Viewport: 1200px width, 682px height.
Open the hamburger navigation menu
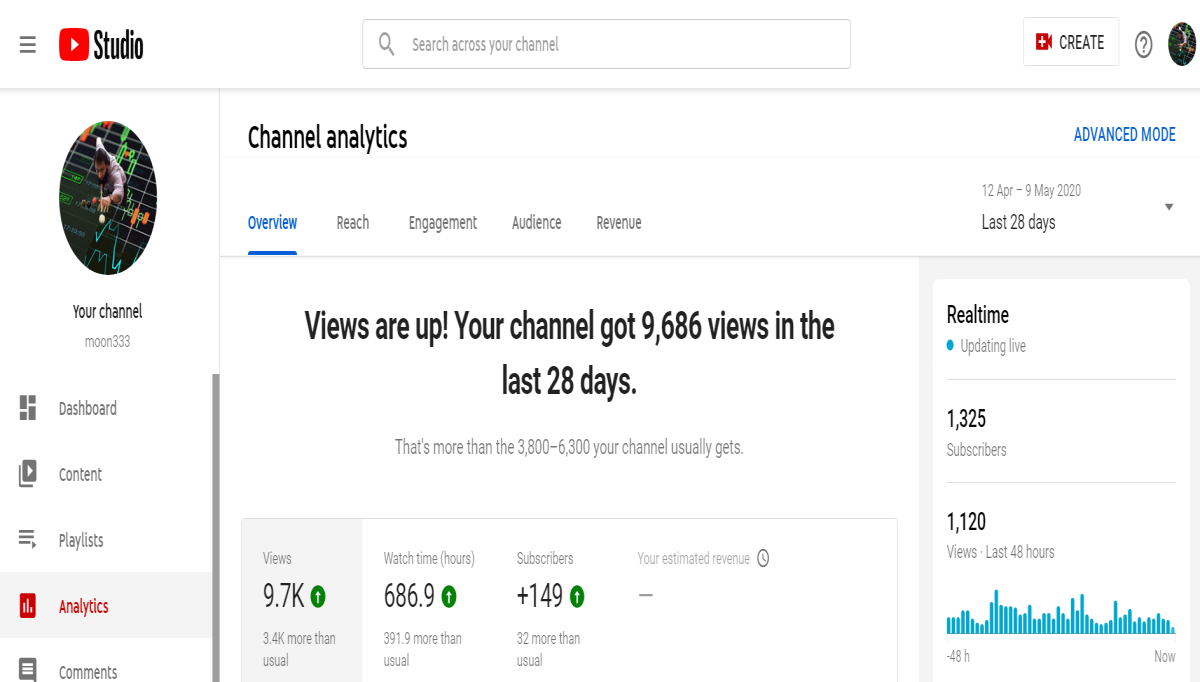[28, 45]
